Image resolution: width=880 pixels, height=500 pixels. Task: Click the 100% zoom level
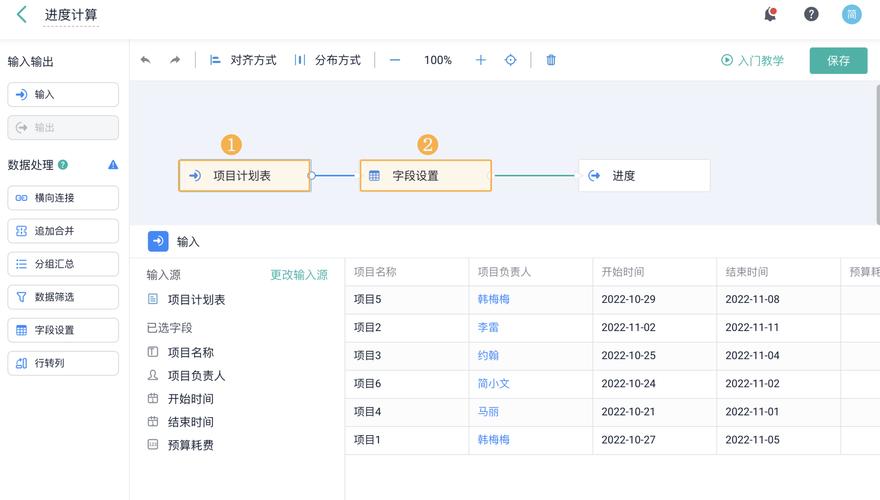438,60
